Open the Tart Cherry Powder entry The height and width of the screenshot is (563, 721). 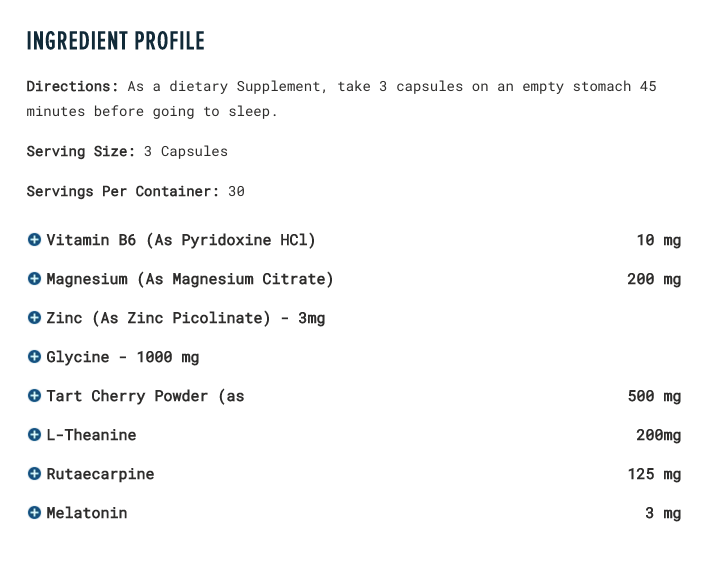tap(145, 396)
